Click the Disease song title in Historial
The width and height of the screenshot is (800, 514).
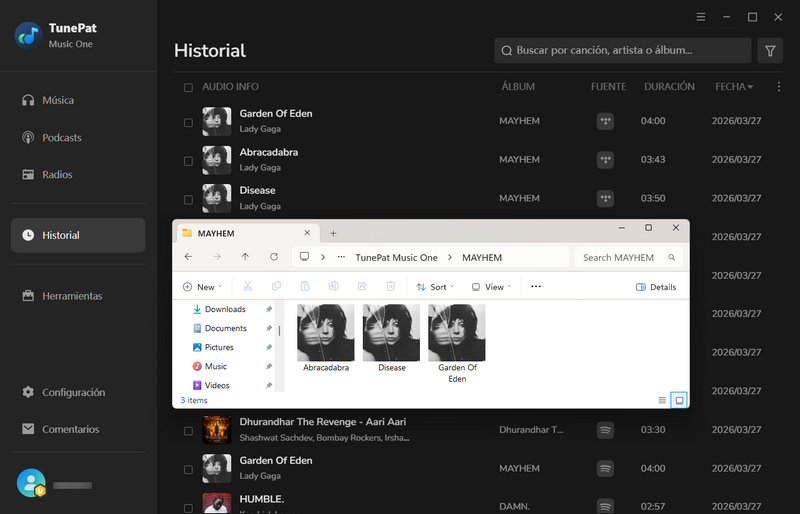258,190
